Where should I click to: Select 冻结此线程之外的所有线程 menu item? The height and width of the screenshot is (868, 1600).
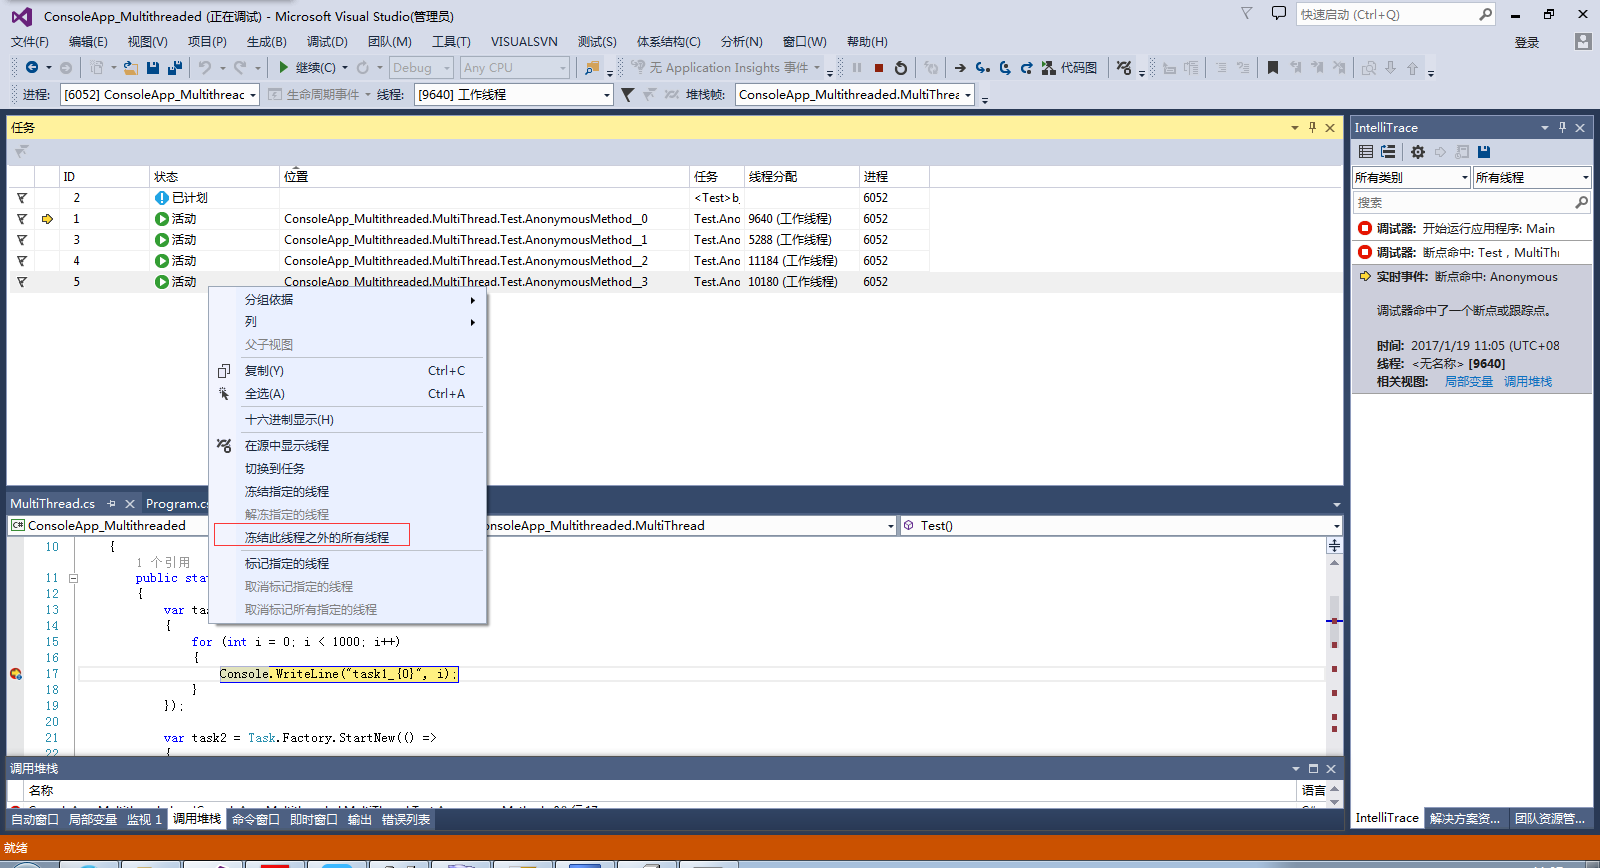click(x=349, y=538)
